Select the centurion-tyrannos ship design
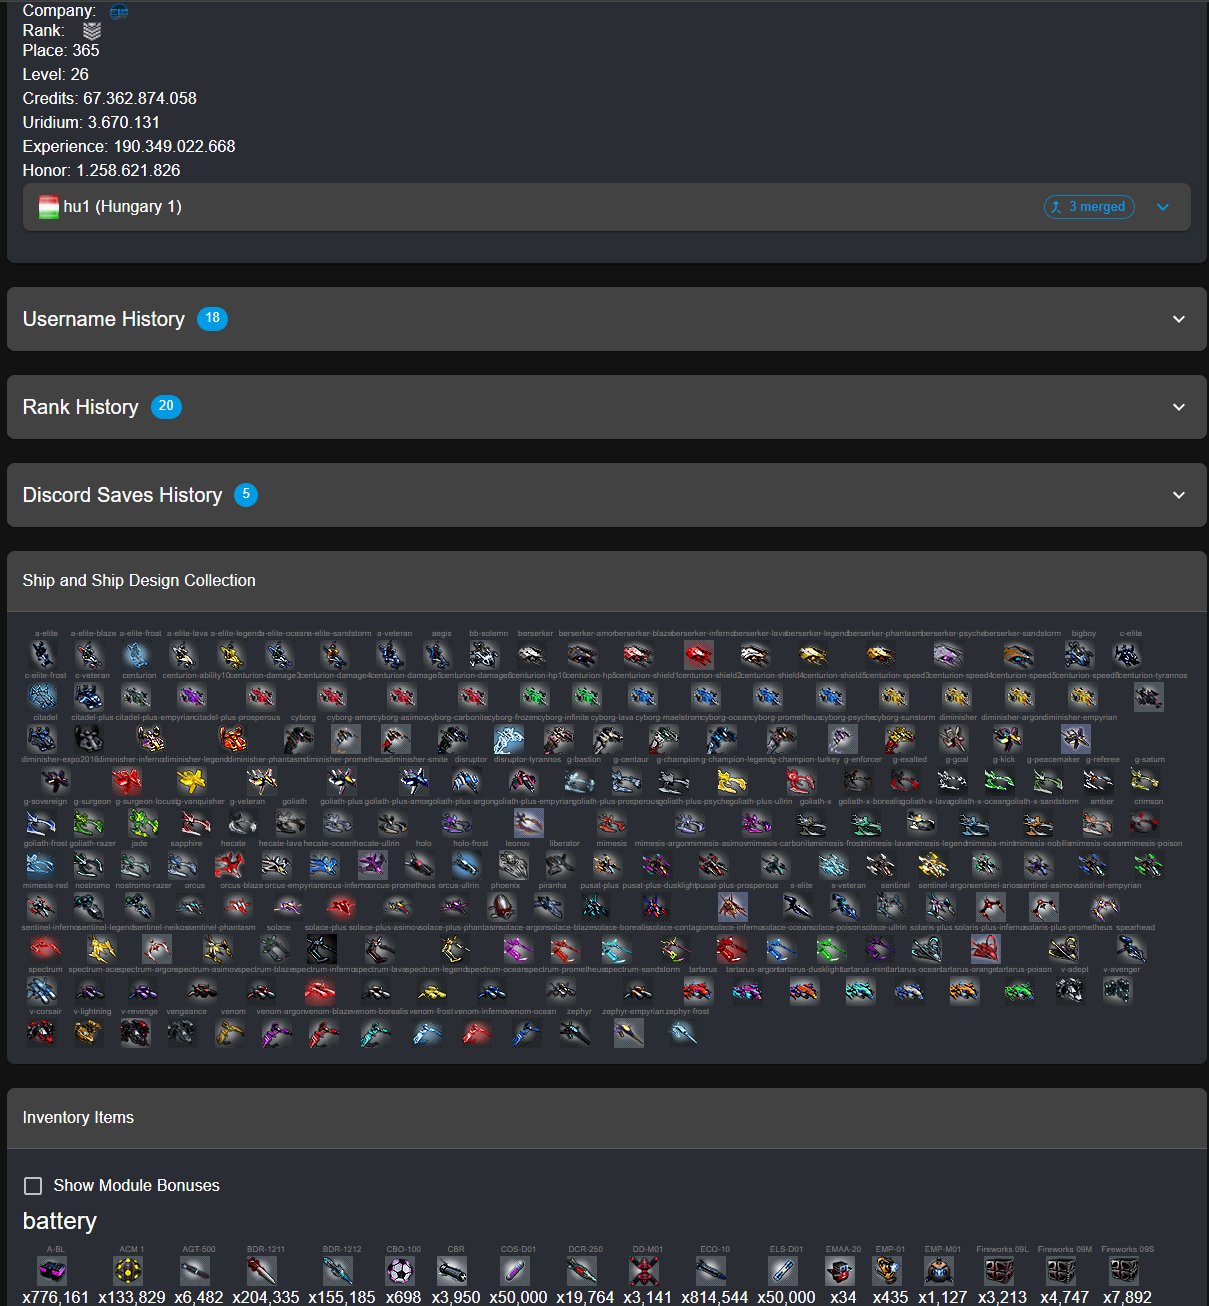Viewport: 1209px width, 1306px height. point(1149,697)
